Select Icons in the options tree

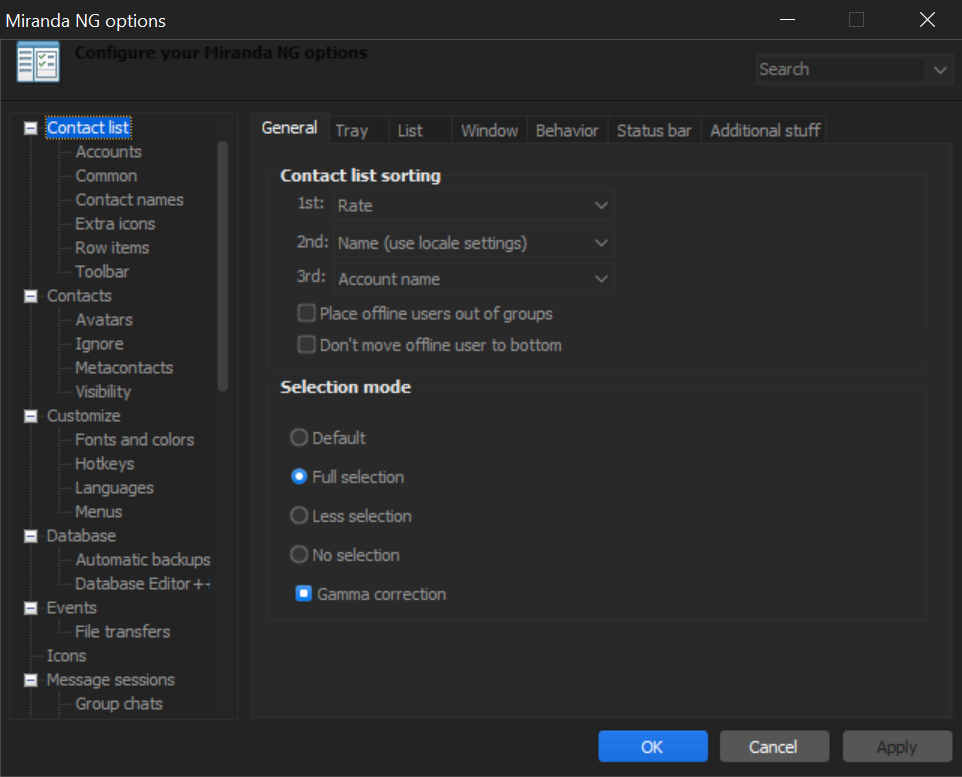point(66,655)
